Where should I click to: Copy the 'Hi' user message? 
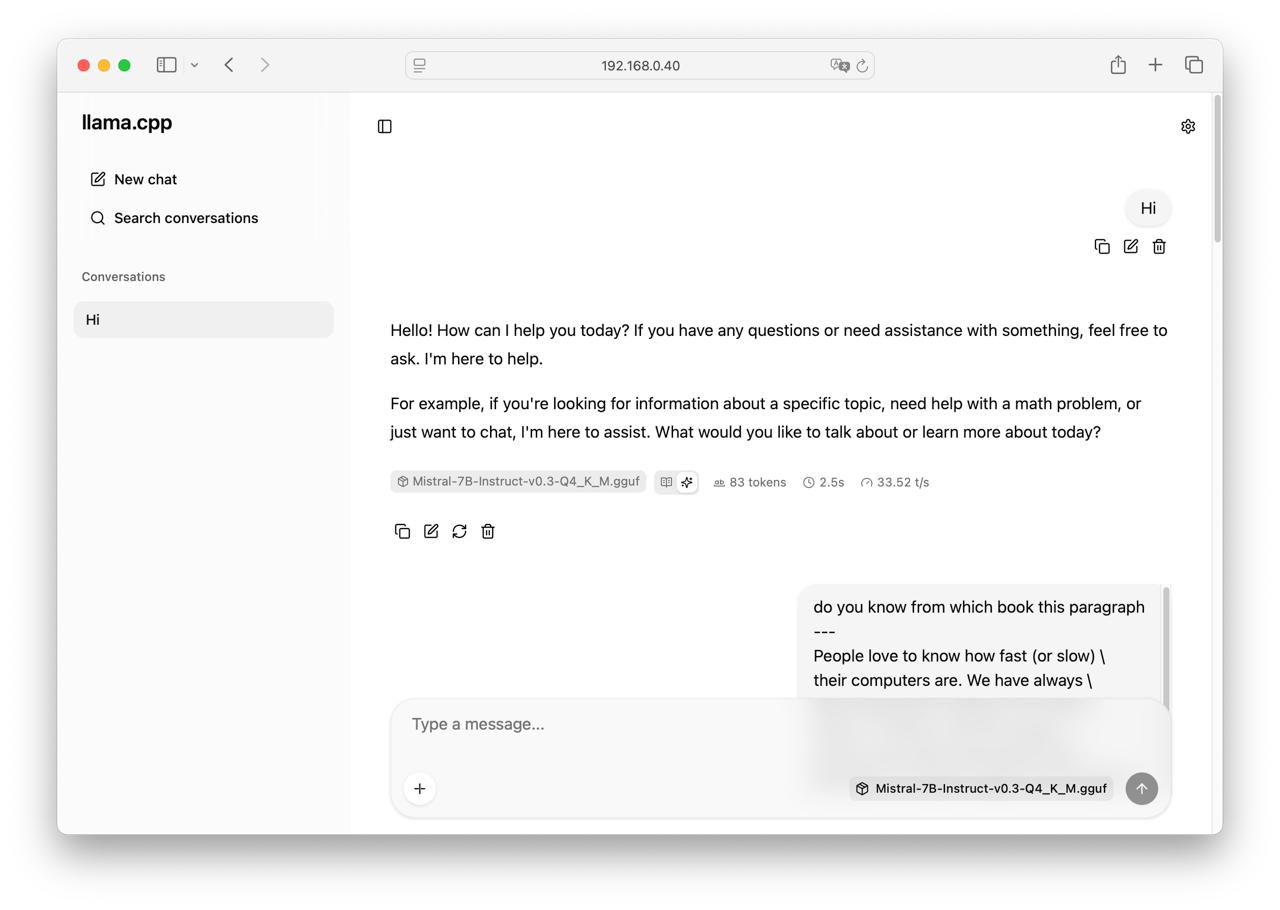tap(1102, 247)
